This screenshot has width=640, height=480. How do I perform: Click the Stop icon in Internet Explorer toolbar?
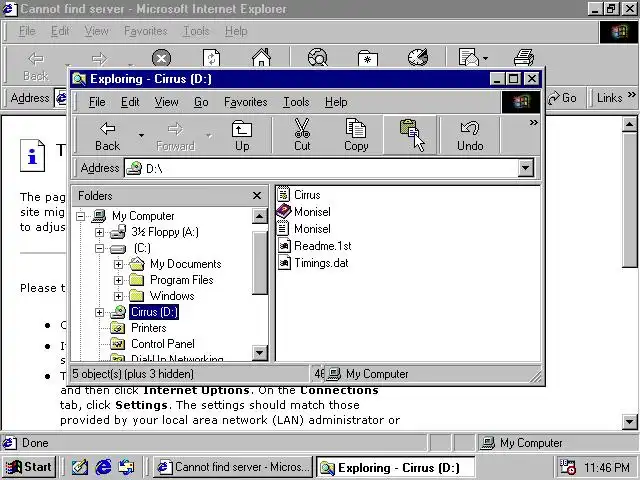click(161, 58)
